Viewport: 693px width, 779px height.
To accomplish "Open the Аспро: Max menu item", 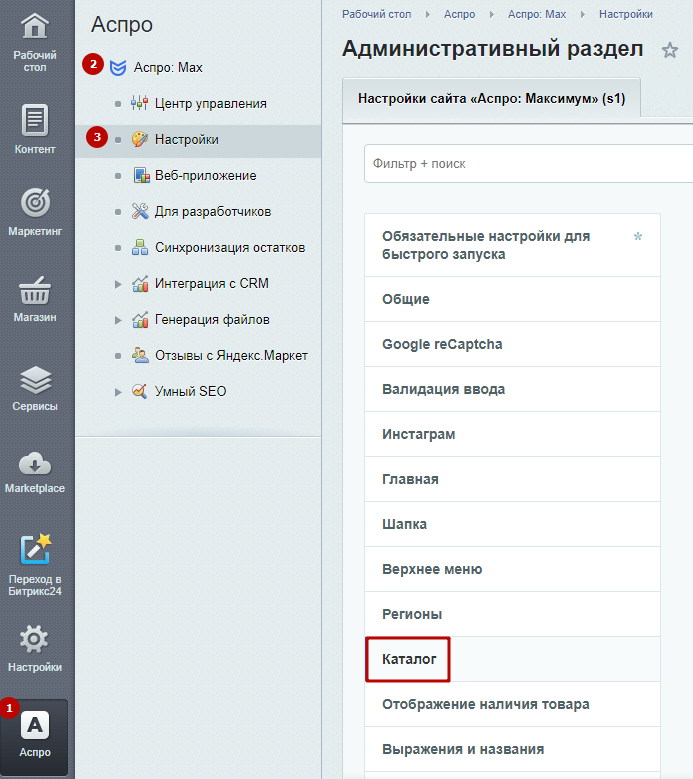I will click(x=168, y=68).
